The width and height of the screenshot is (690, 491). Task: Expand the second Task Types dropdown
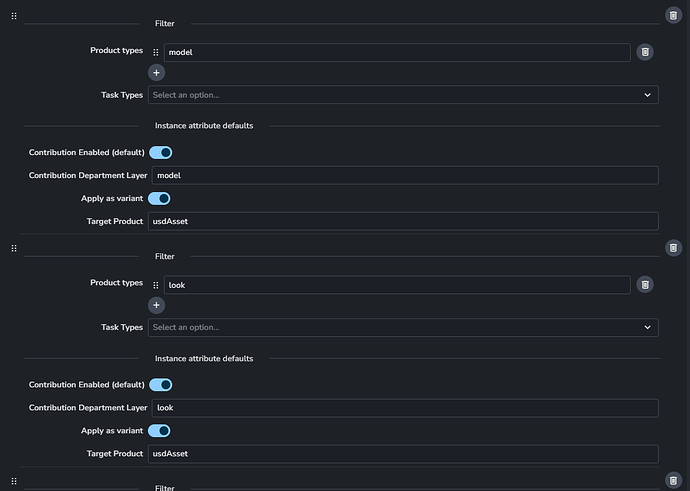click(x=403, y=327)
